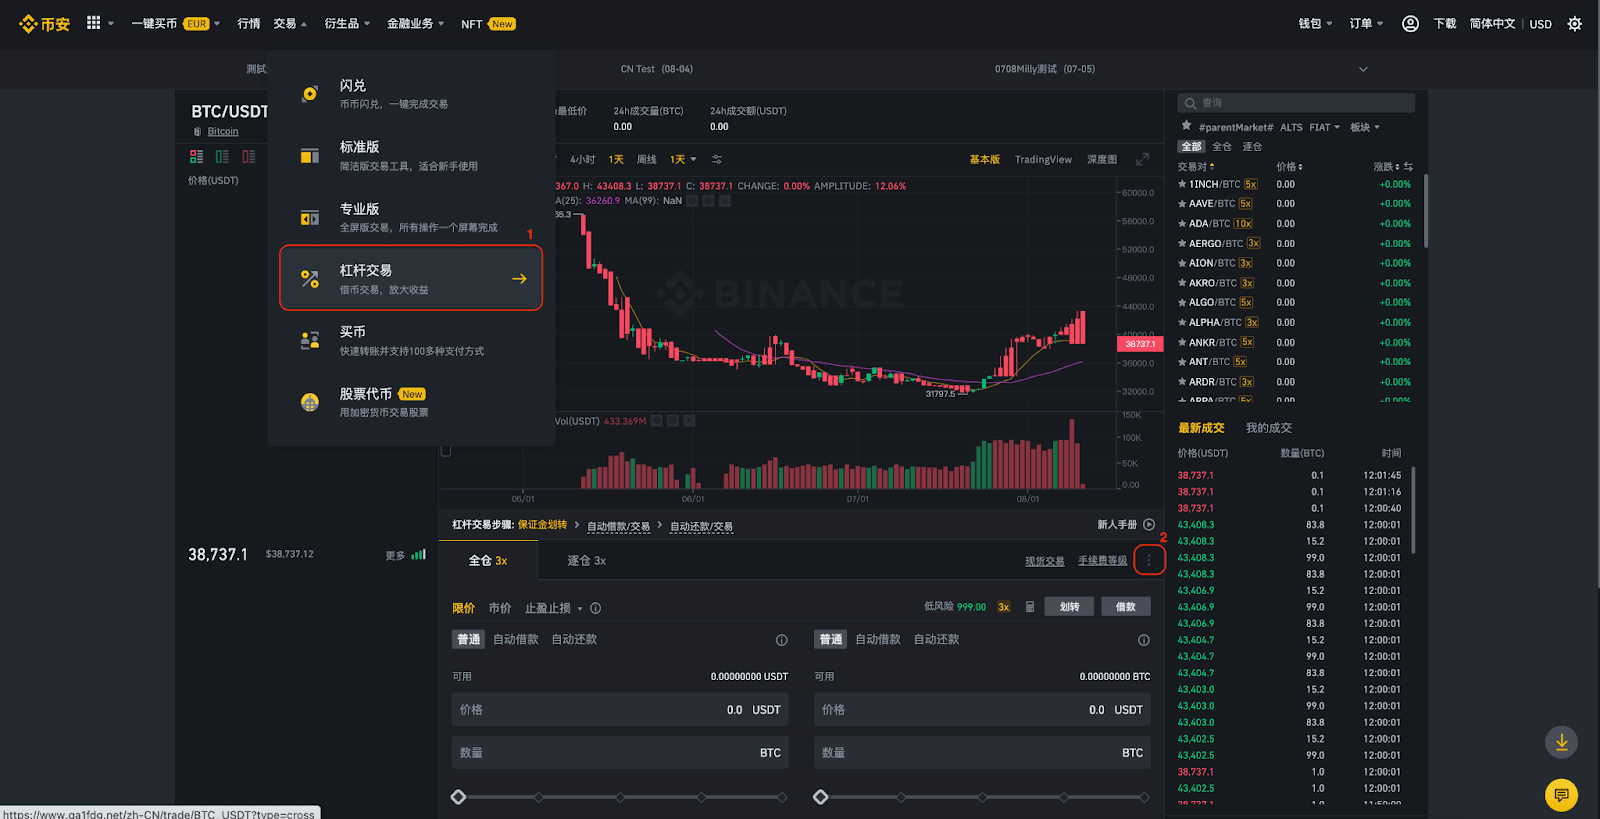This screenshot has height=819, width=1600.
Task: Filter the market list by 全部
Action: click(x=1191, y=147)
